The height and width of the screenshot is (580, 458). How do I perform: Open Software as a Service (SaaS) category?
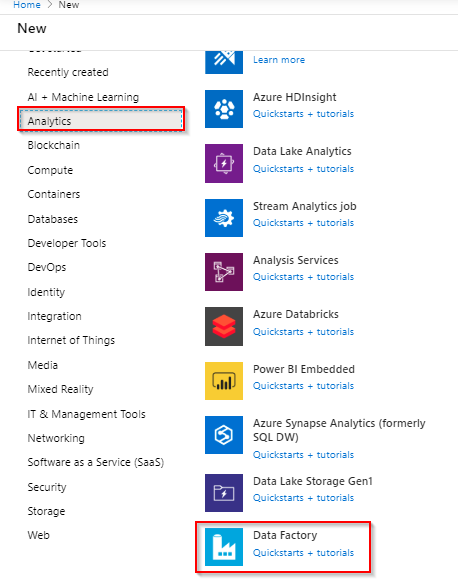[95, 462]
